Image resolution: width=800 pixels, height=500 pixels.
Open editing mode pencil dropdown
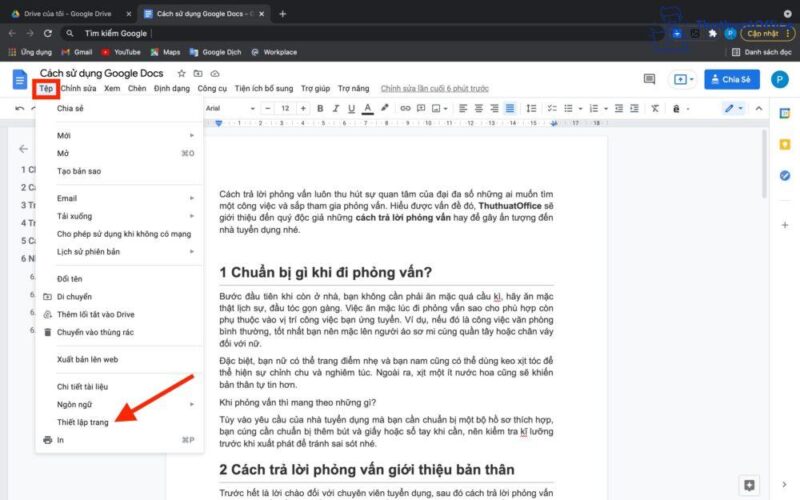(733, 108)
